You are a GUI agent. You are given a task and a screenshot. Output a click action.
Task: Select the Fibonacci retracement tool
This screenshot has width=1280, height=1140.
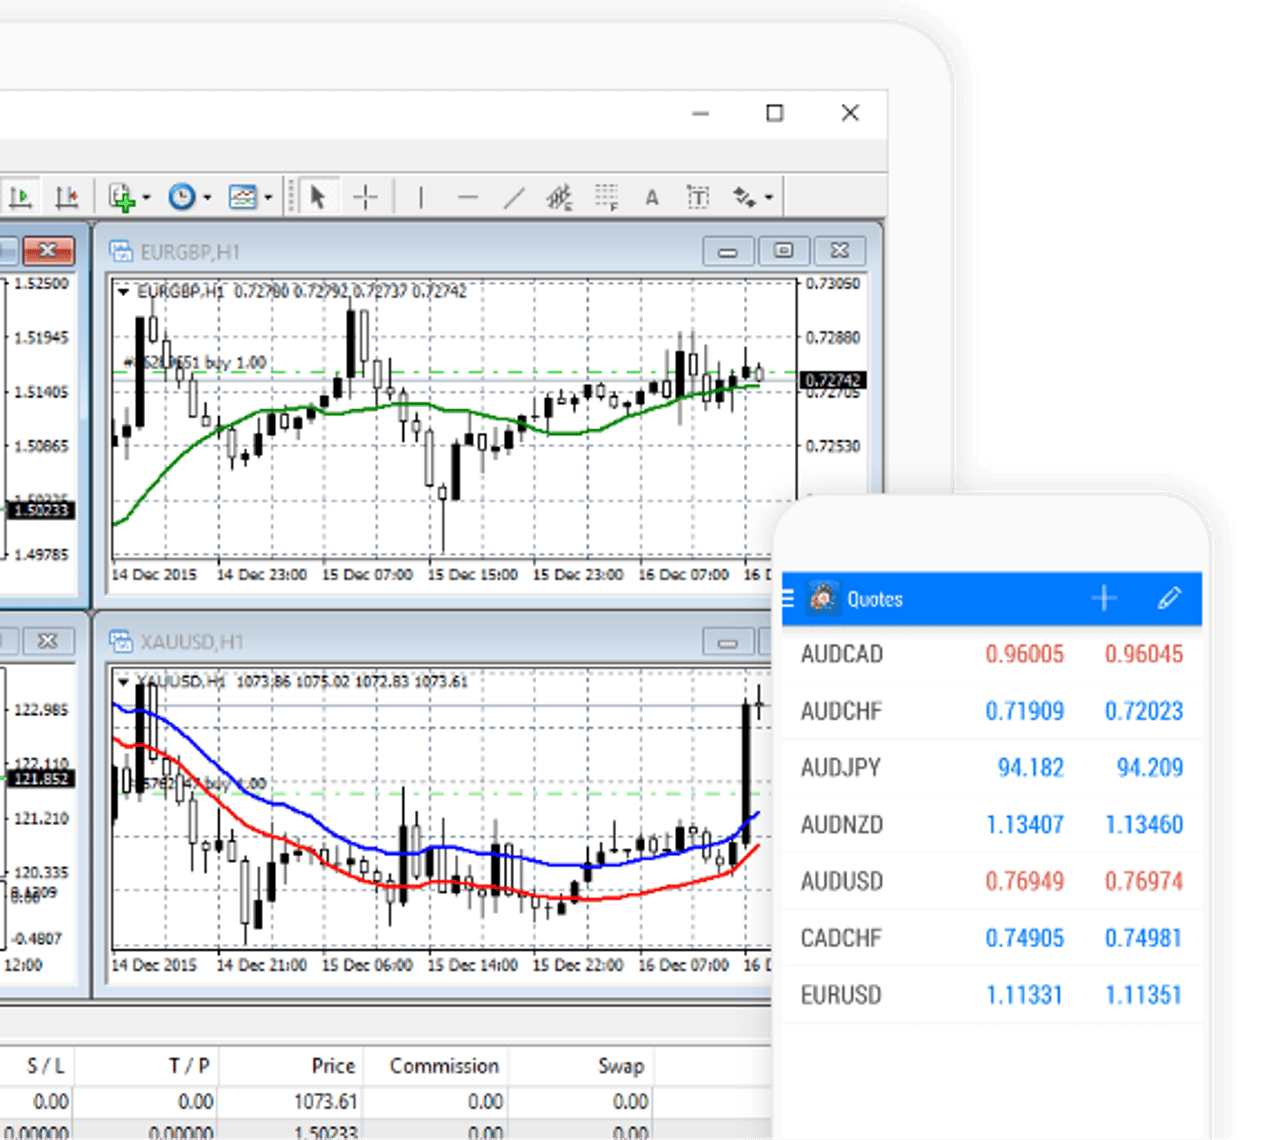[x=606, y=197]
